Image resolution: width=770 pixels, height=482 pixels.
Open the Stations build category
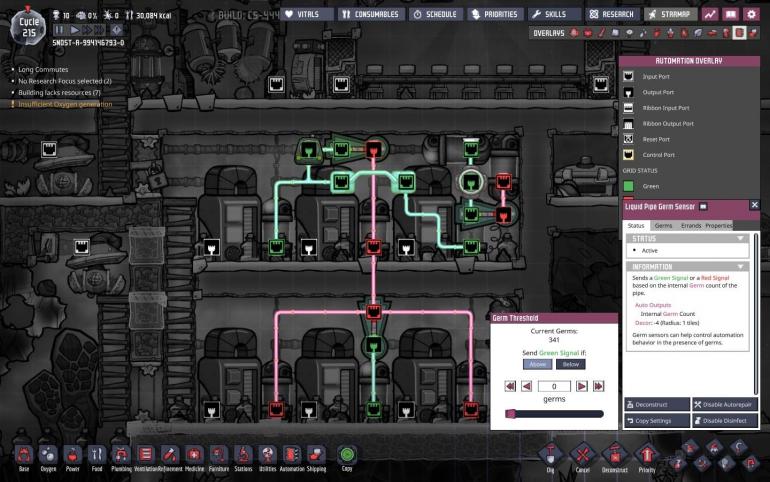click(243, 456)
